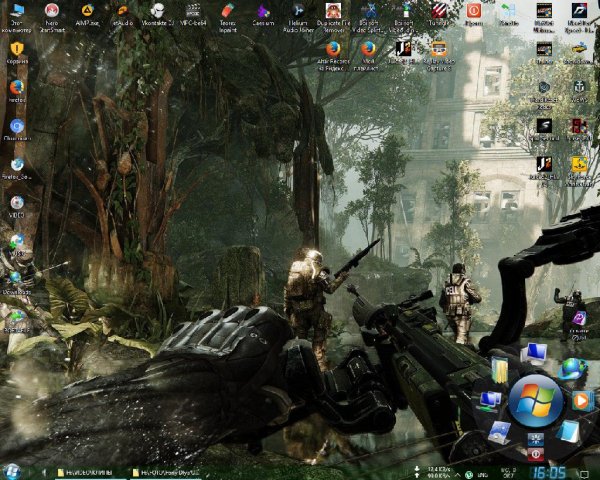
Task: Open the Start button on the taskbar
Action: [x=11, y=472]
